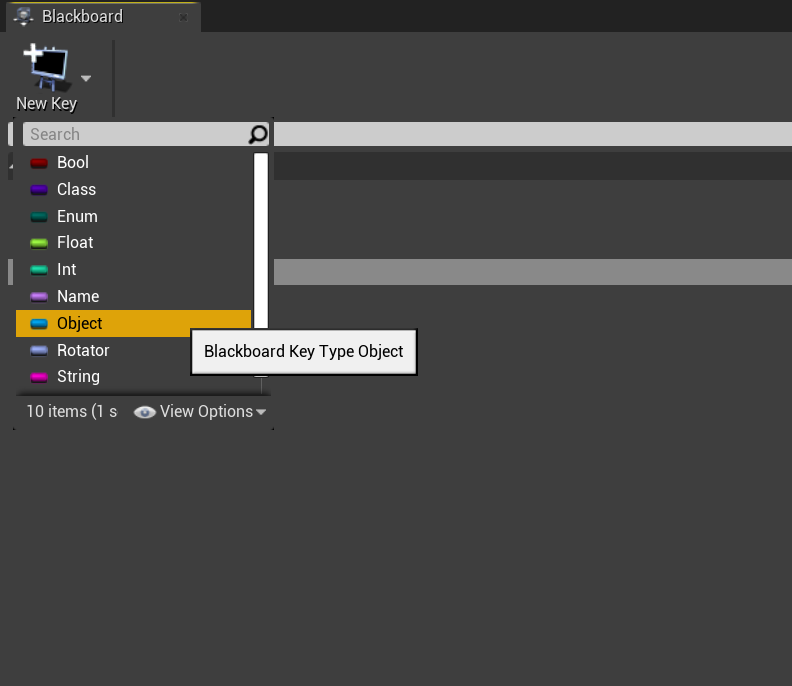Select Enum key type
This screenshot has width=792, height=686.
pos(133,216)
